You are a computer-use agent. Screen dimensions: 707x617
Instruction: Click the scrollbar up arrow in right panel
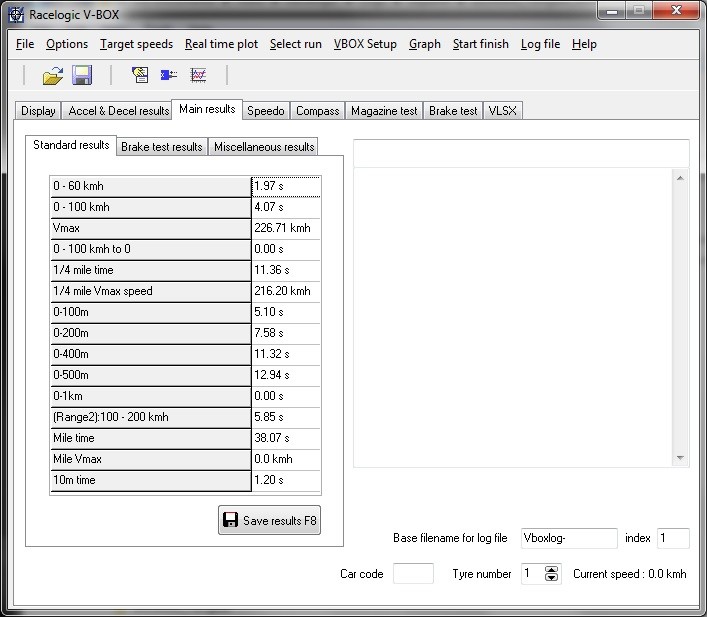coord(681,178)
